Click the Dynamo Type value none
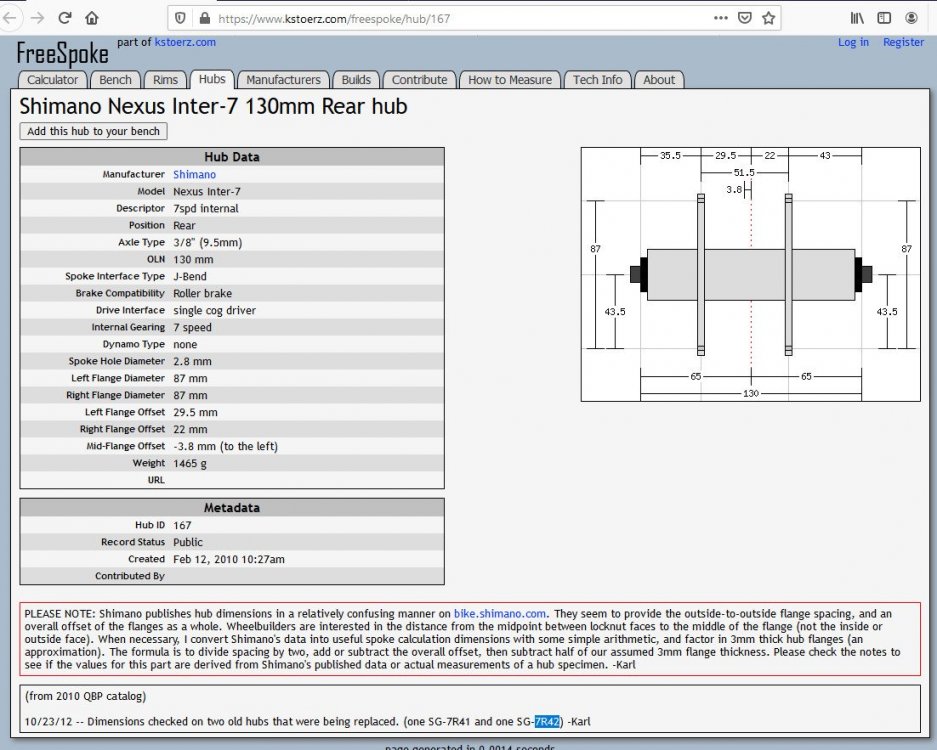937x750 pixels. (185, 345)
